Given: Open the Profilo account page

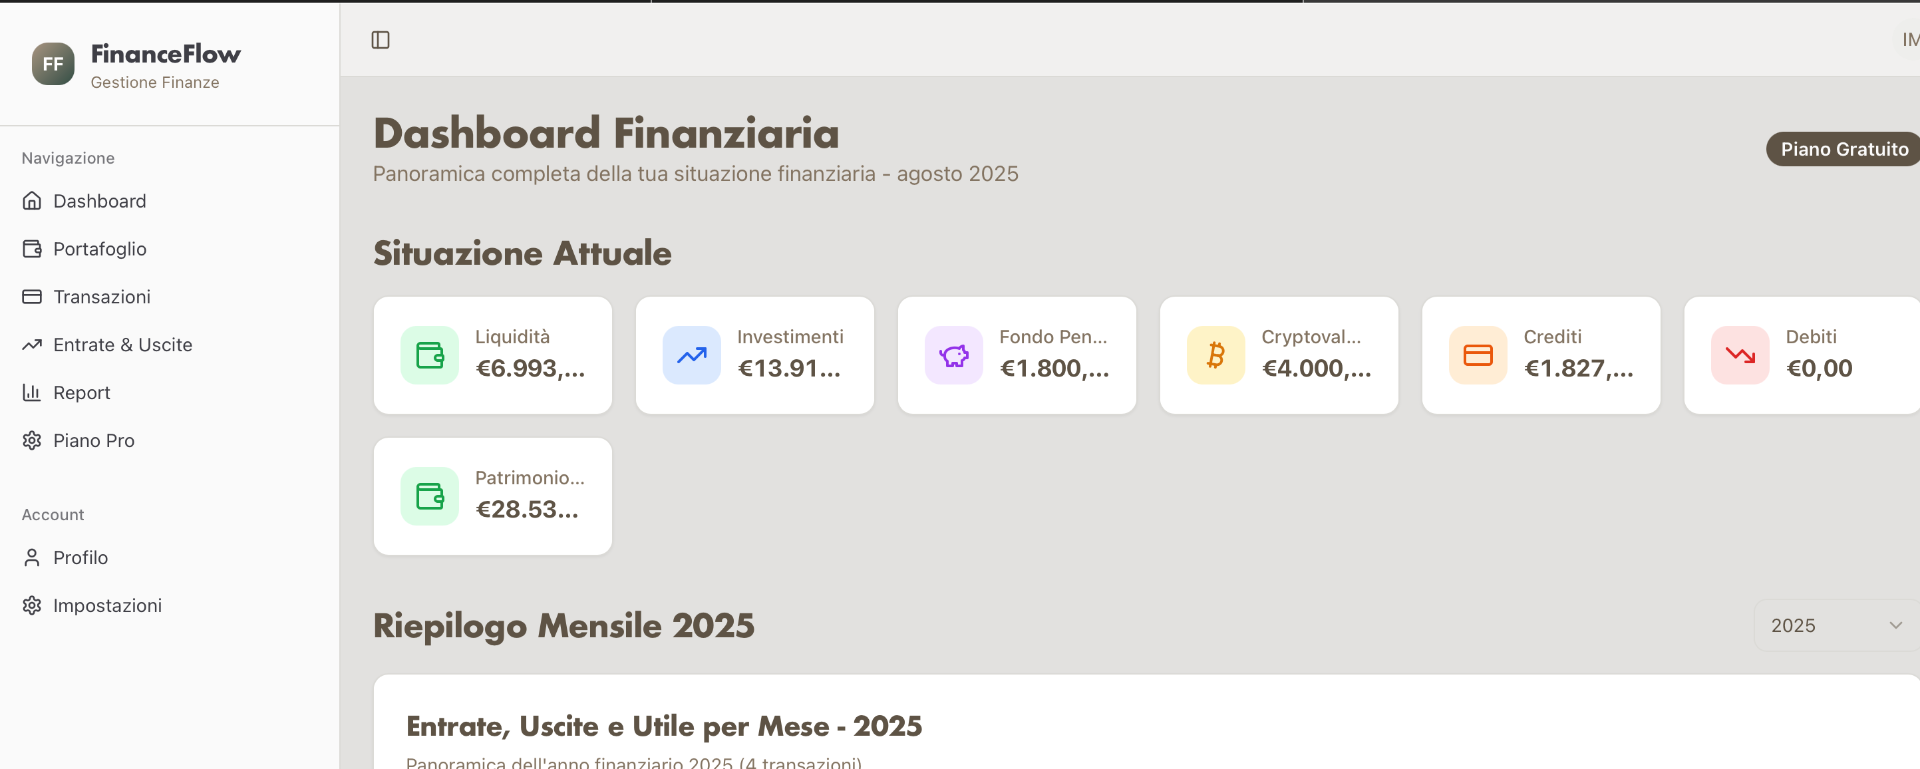Looking at the screenshot, I should click(x=80, y=558).
